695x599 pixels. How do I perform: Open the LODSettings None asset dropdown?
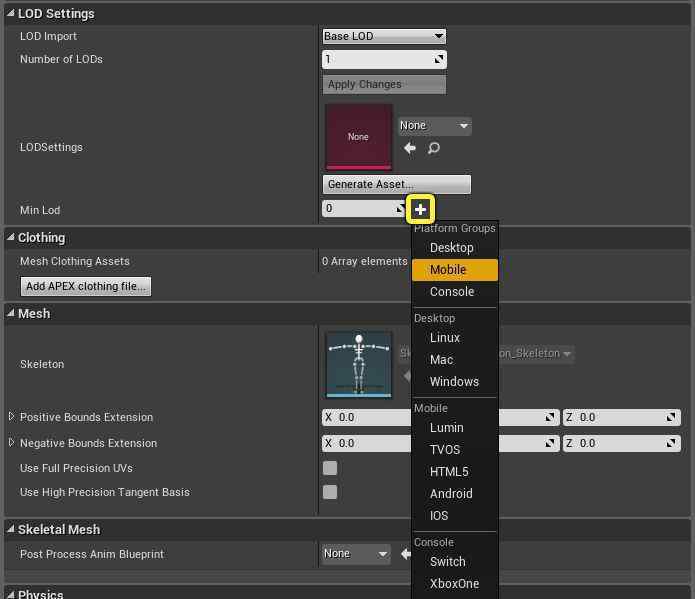(x=434, y=126)
